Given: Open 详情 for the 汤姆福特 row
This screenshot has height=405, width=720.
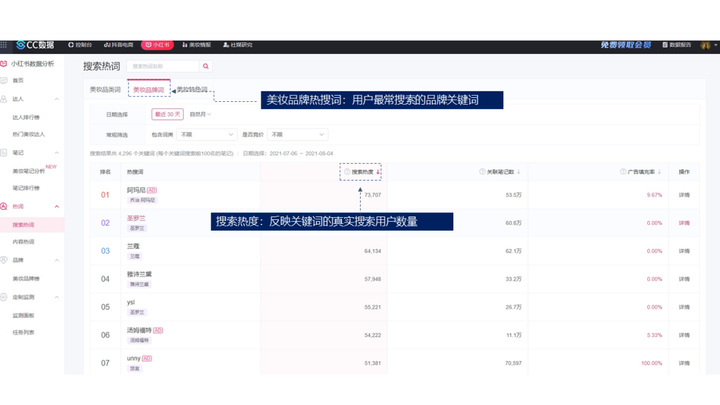Looking at the screenshot, I should (684, 335).
